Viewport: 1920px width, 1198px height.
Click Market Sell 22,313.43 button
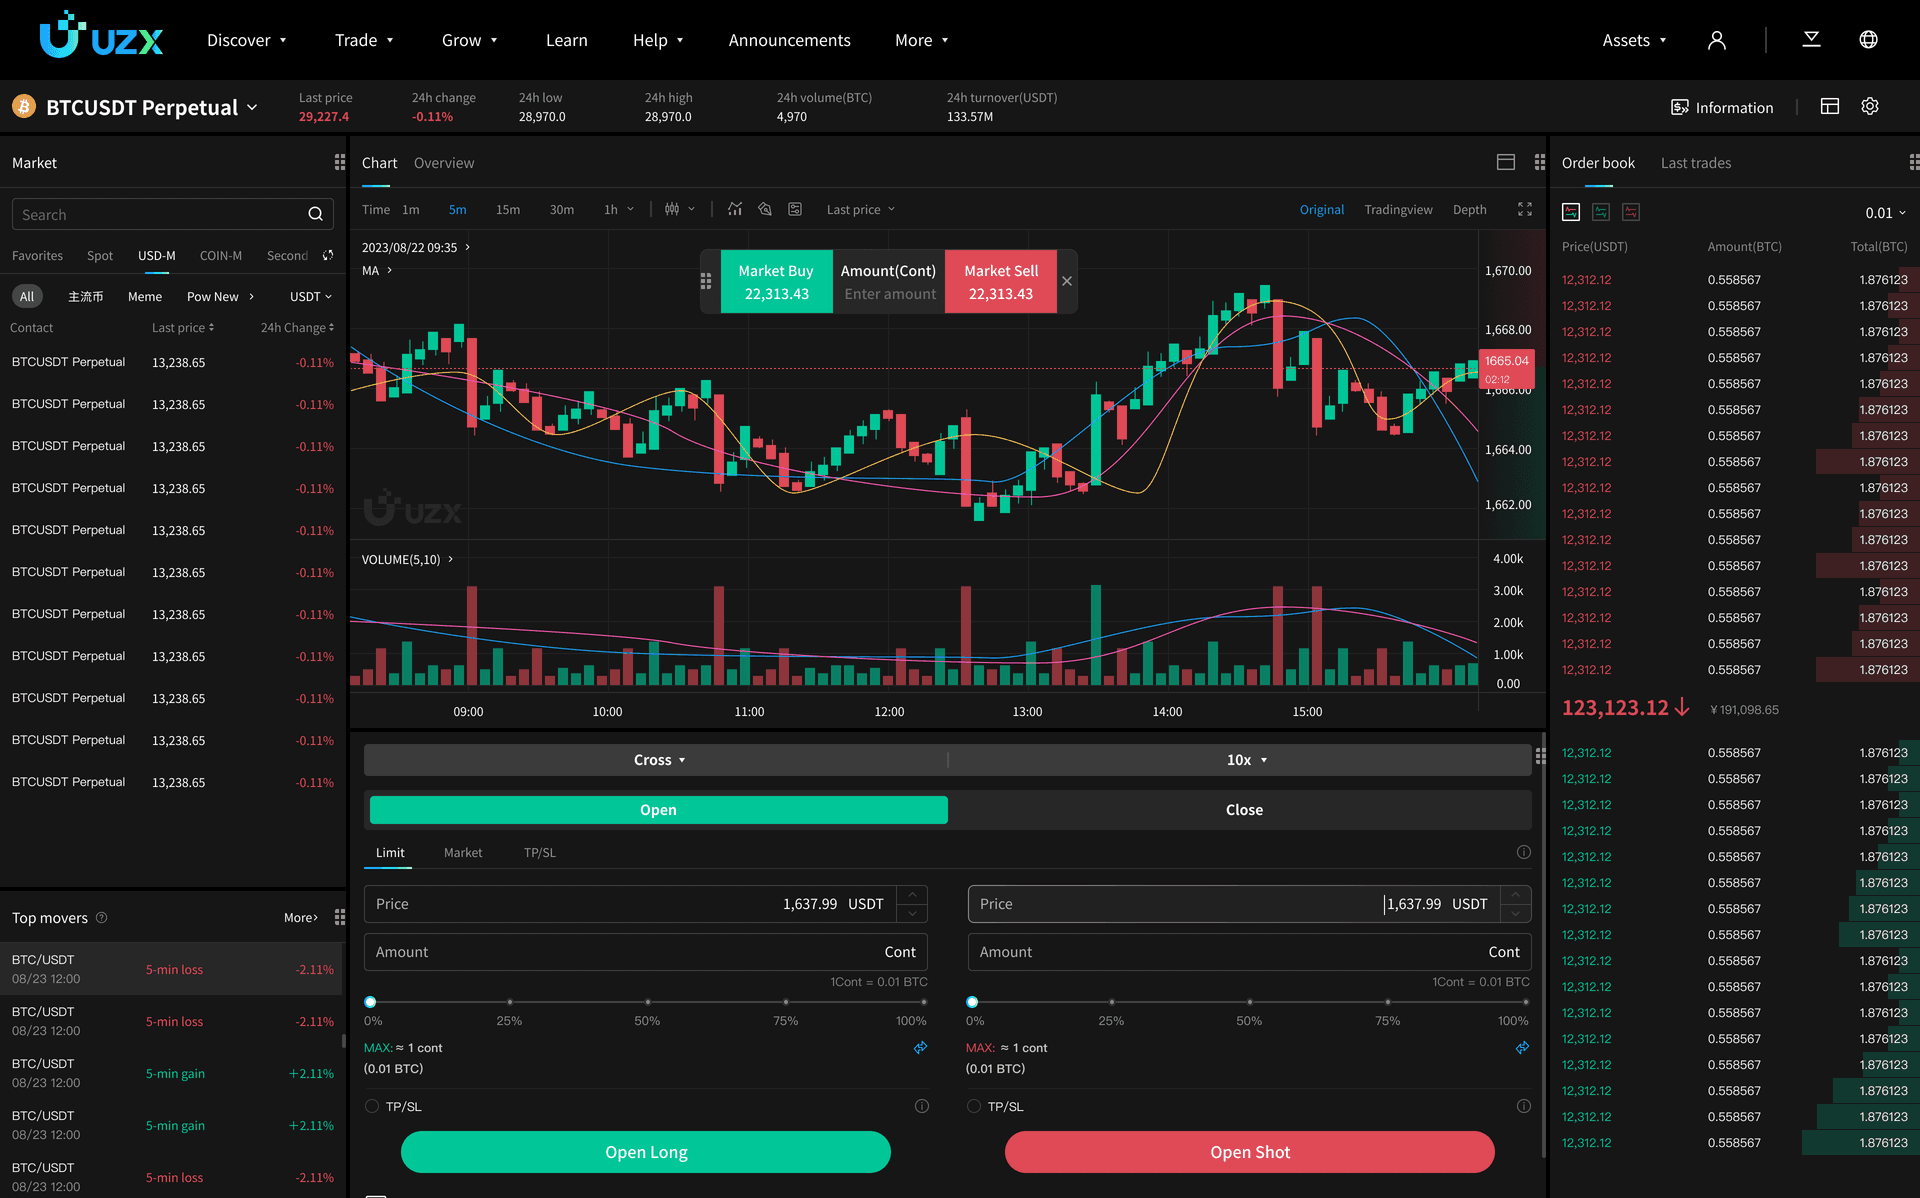point(1001,281)
